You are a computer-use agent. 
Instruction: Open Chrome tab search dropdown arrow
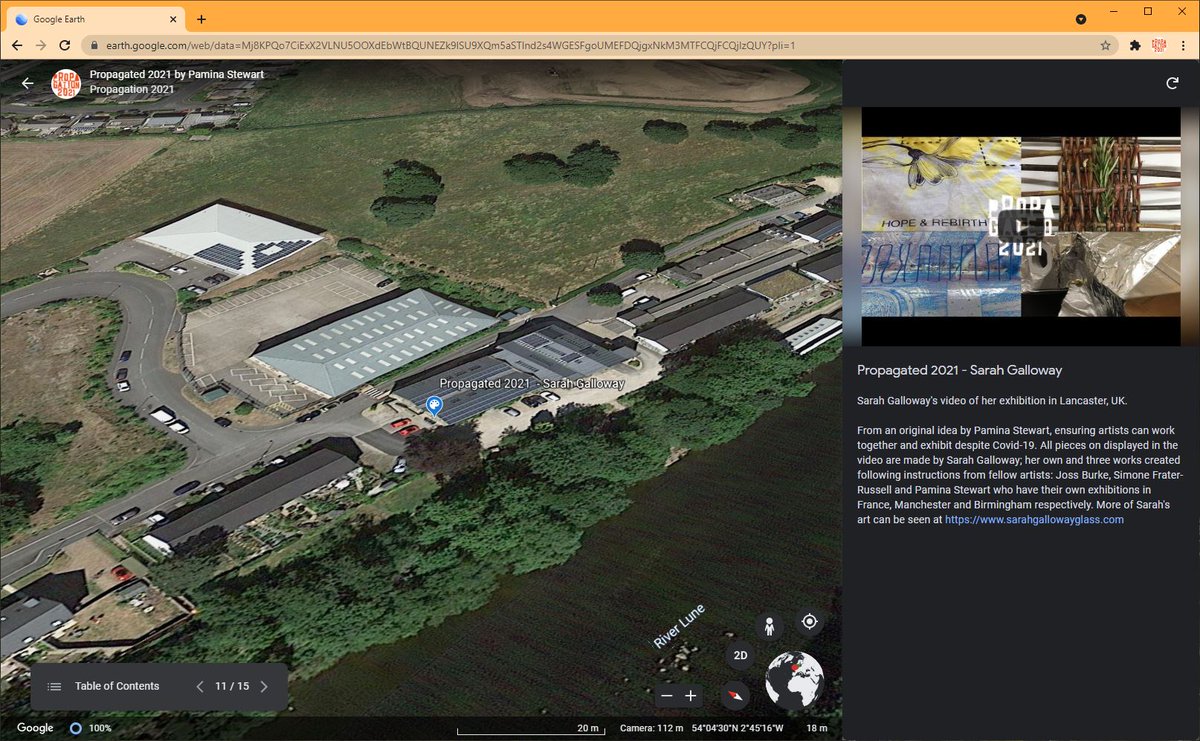pos(1081,19)
